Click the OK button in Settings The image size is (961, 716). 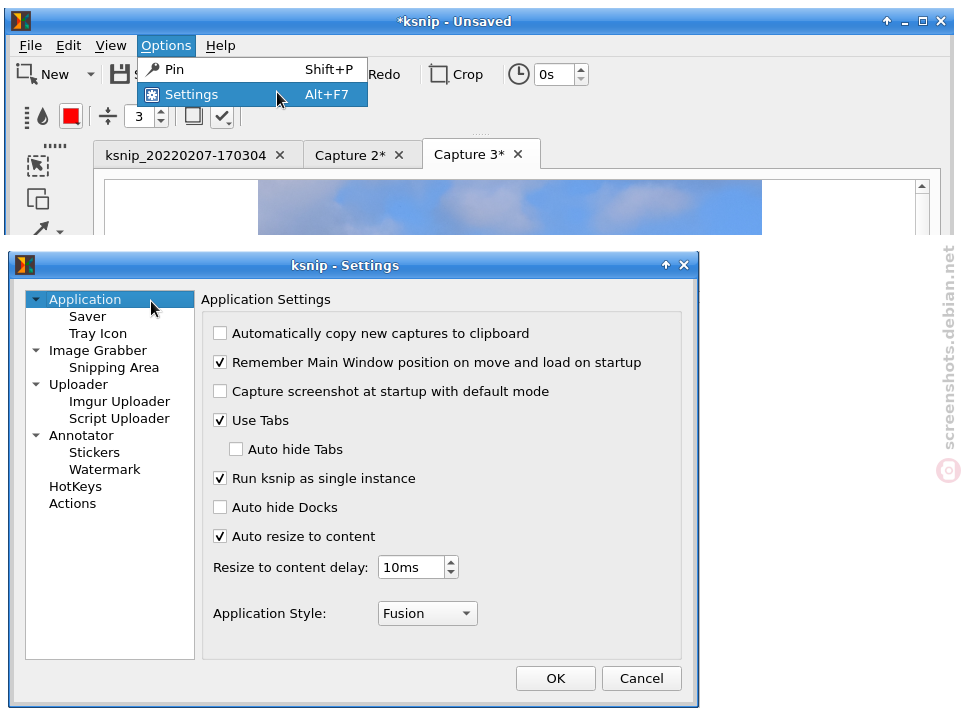[x=556, y=679]
